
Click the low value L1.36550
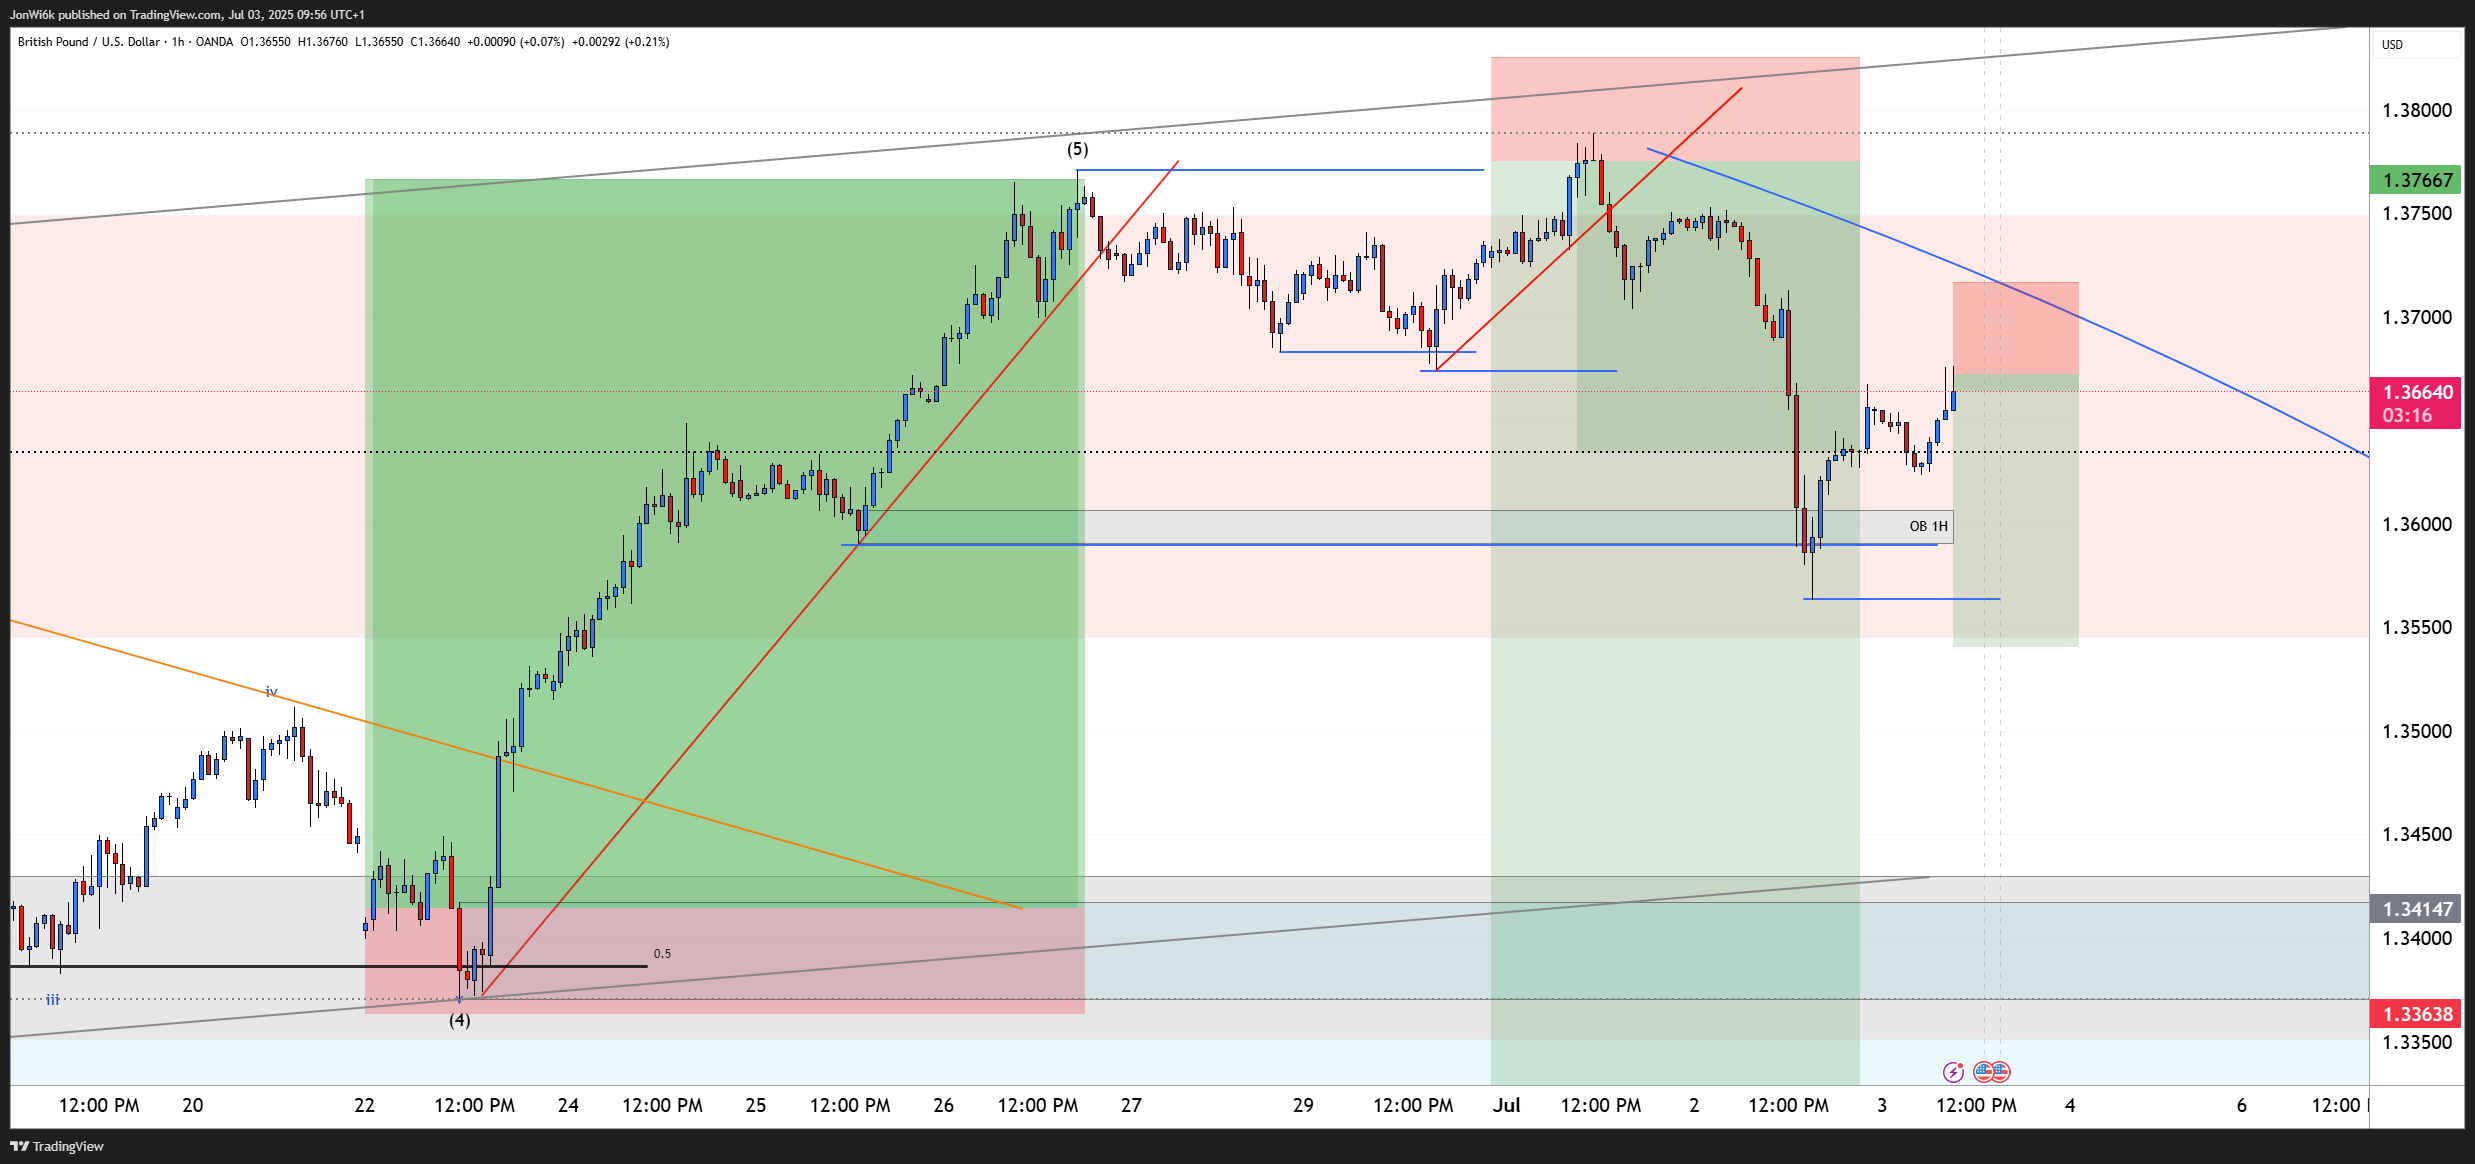tap(379, 42)
